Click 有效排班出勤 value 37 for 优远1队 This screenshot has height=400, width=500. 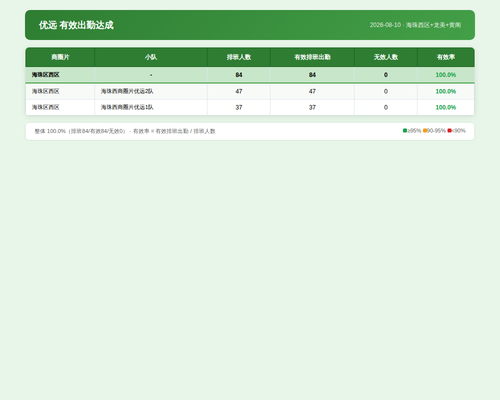click(x=312, y=107)
